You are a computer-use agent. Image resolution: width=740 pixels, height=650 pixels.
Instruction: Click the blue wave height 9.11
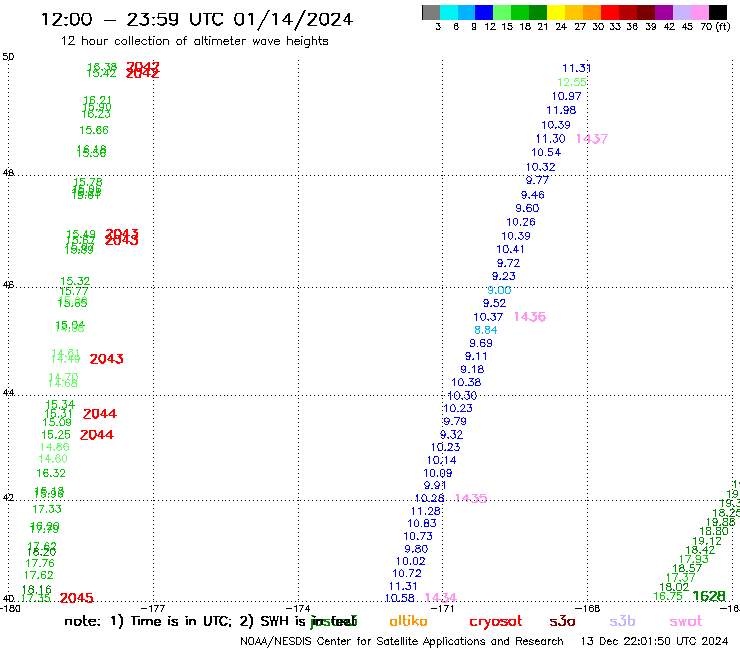click(476, 356)
